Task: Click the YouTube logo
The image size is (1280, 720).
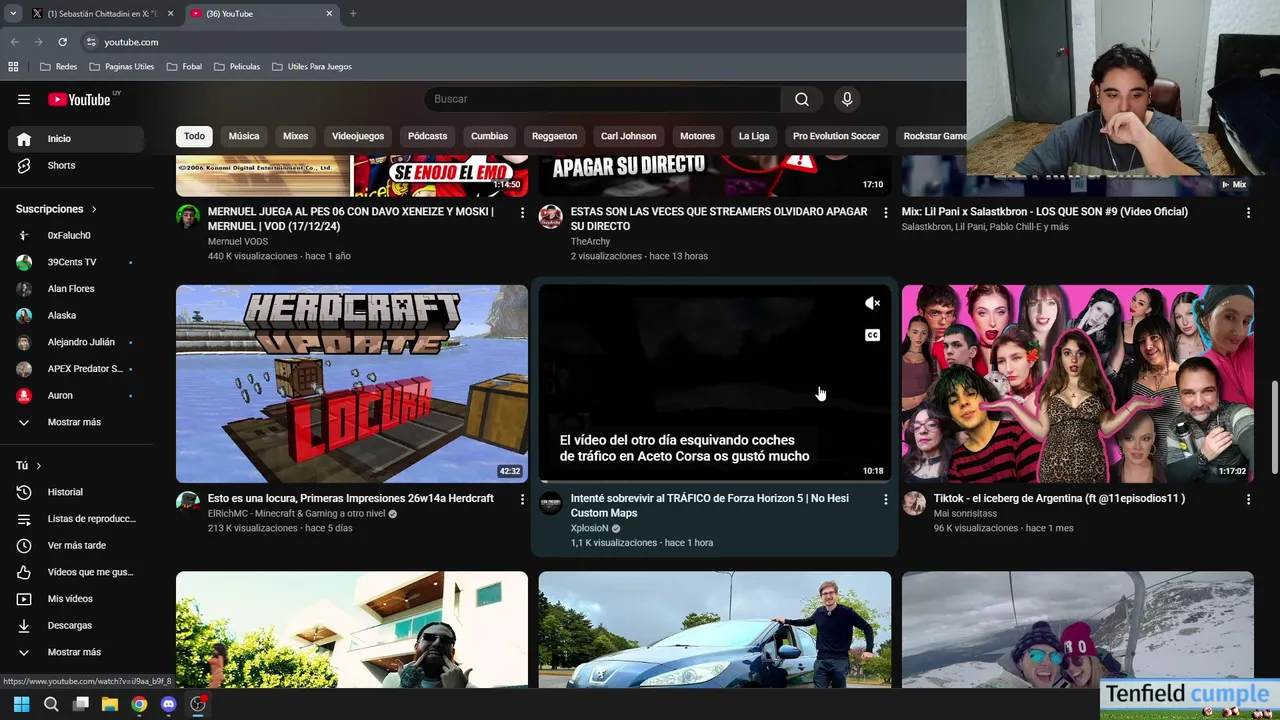Action: pos(79,99)
